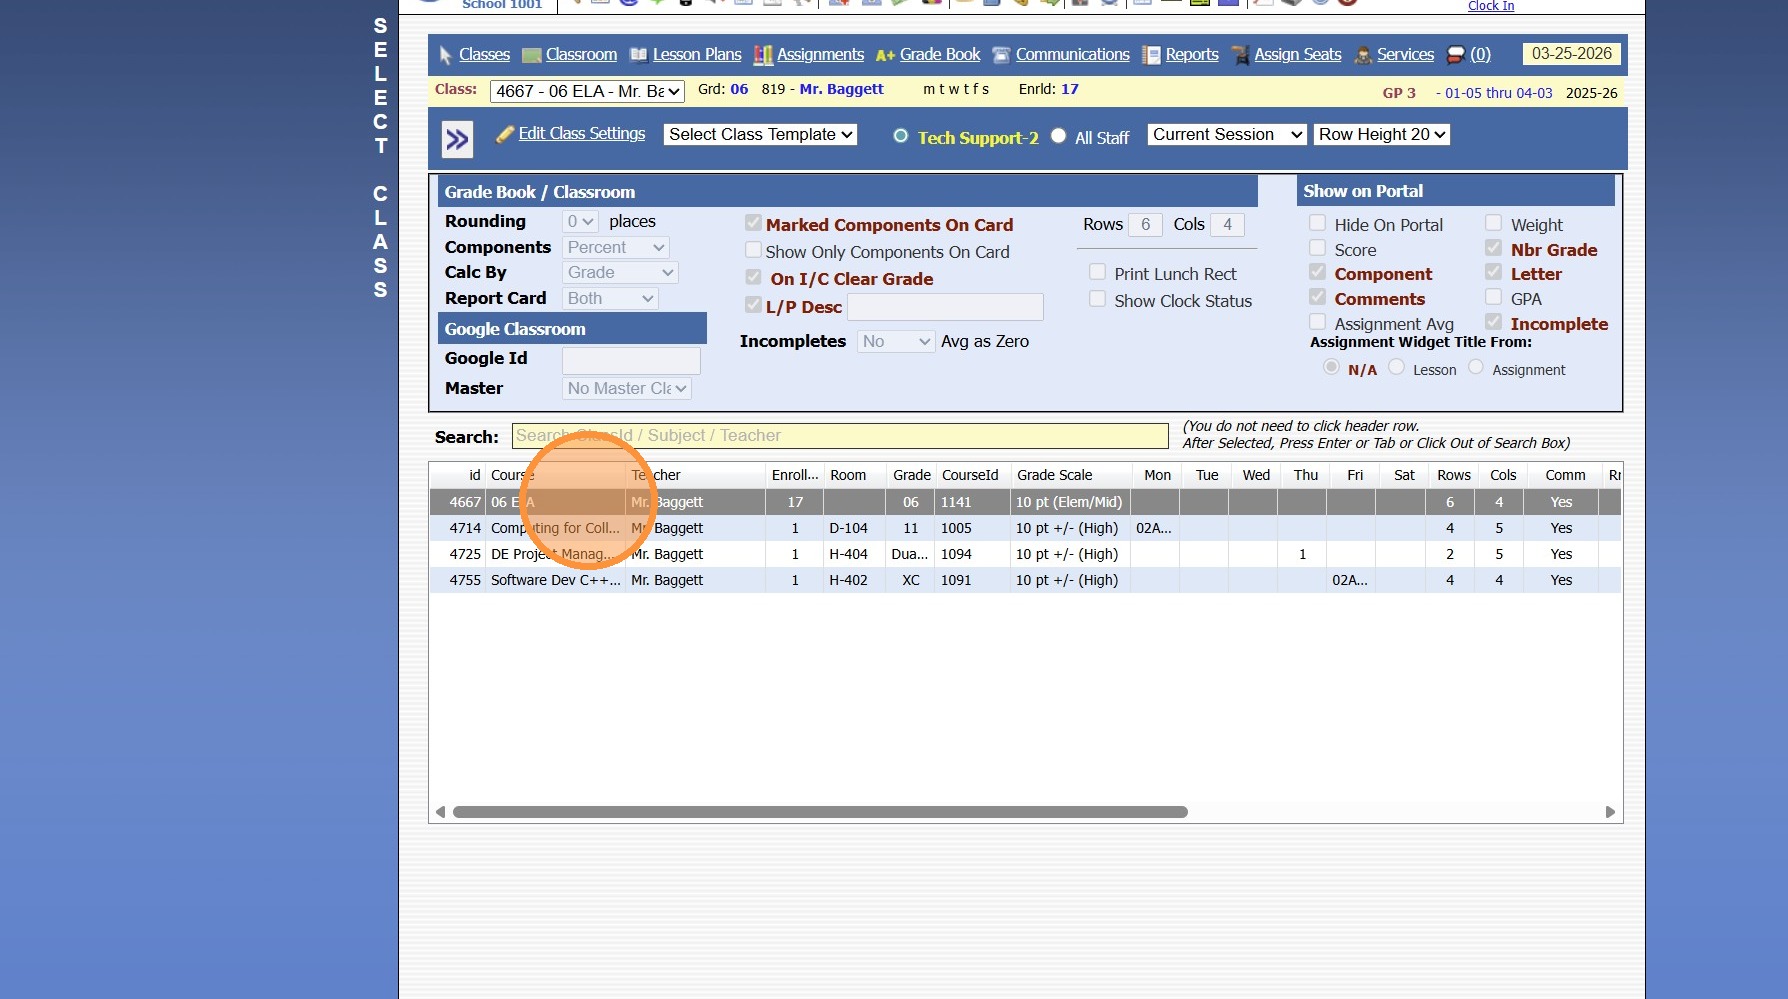Click the Assignments books icon
Screen dimensions: 1788x999
coord(763,55)
